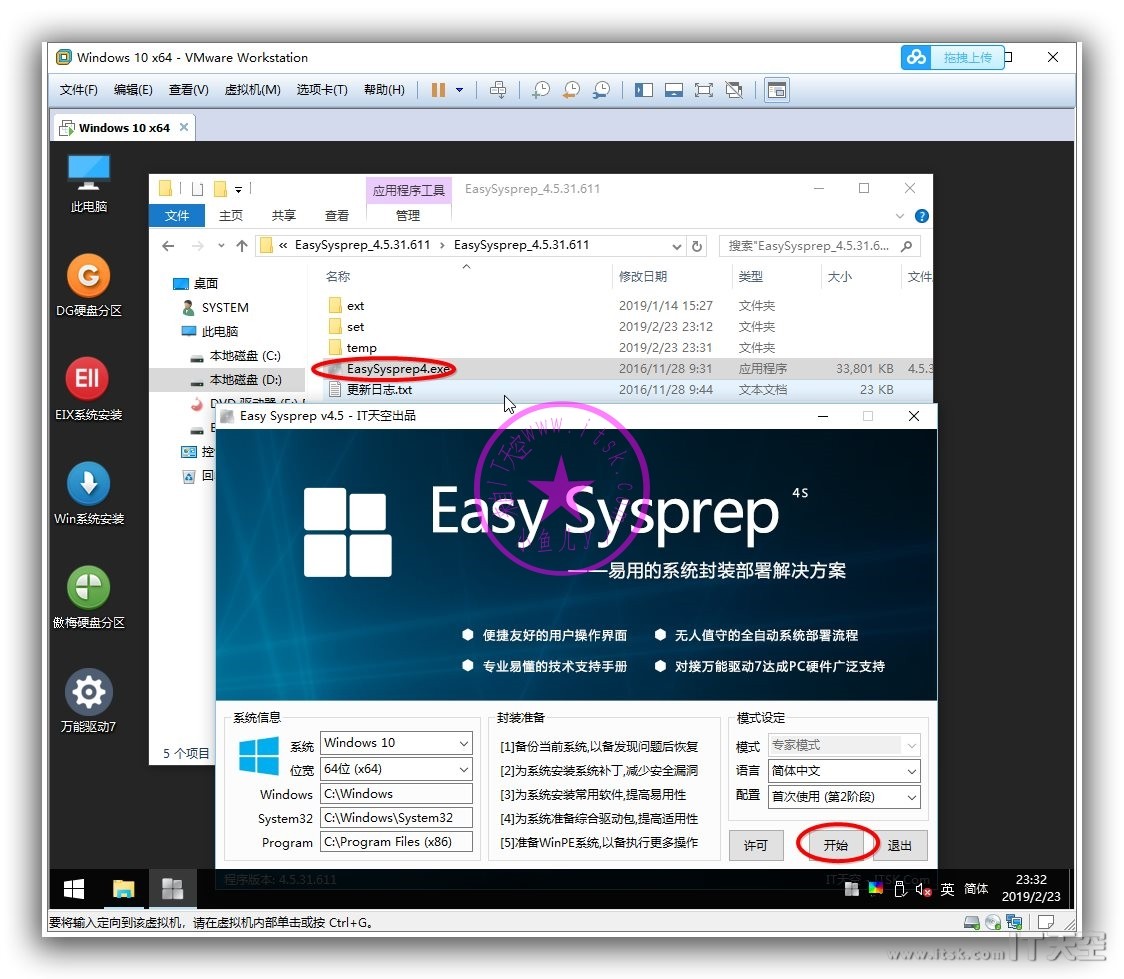Select the DG硬盘分区 desktop icon
Viewport: 1124px width, 979px height.
pos(89,285)
